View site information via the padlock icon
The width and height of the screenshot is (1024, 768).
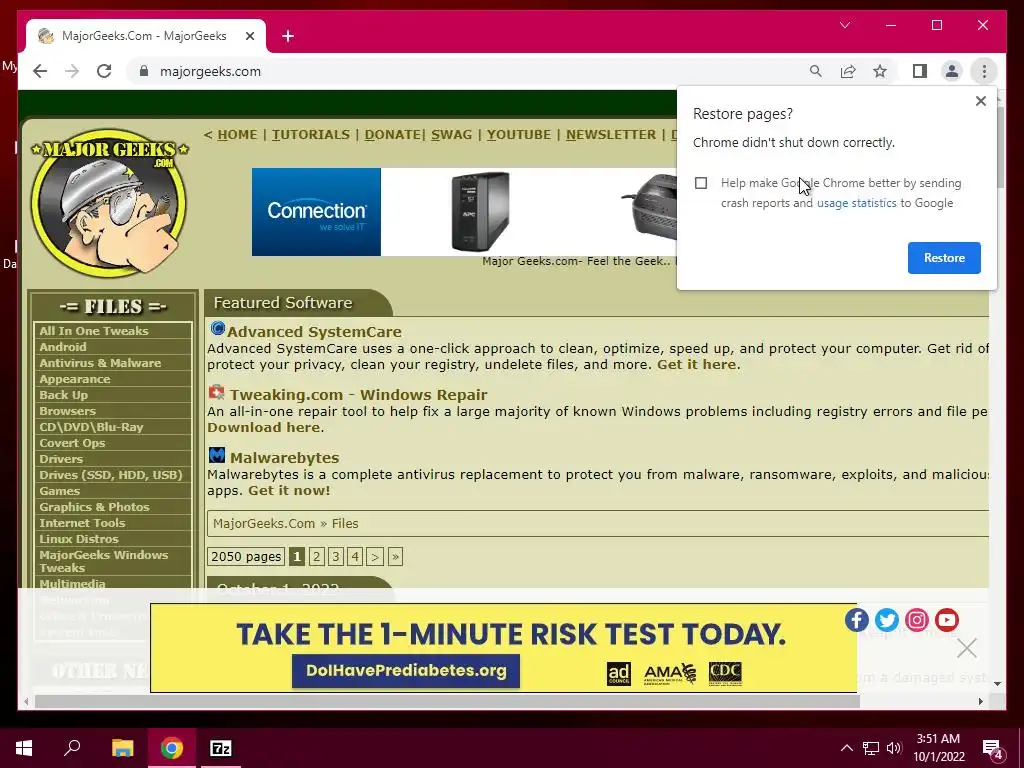click(x=144, y=71)
